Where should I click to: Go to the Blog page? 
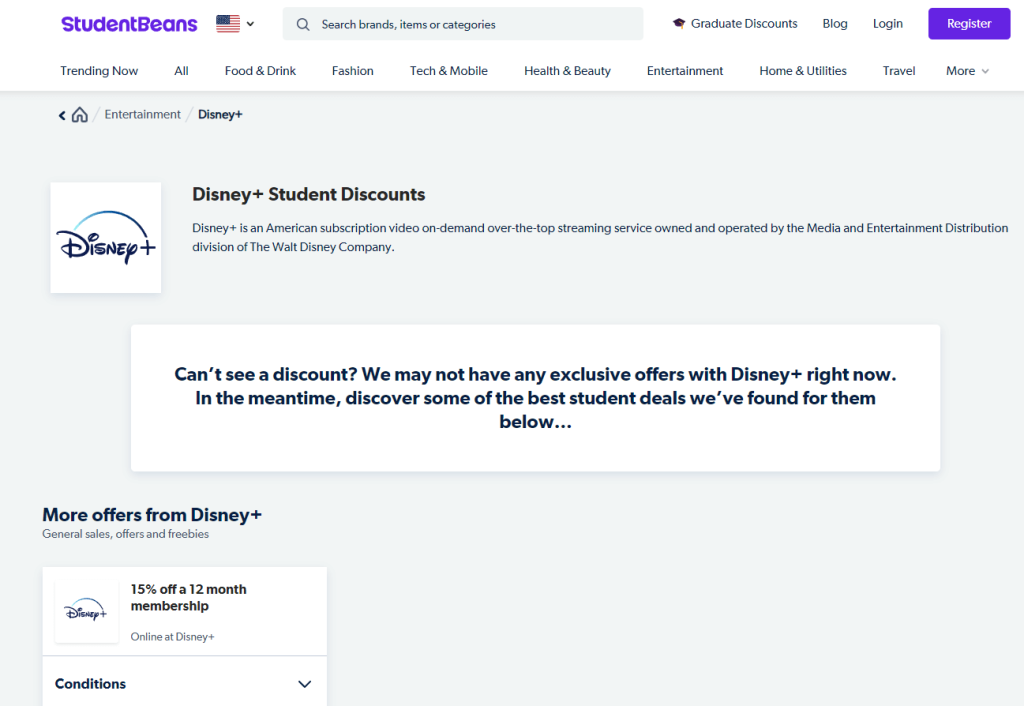835,24
